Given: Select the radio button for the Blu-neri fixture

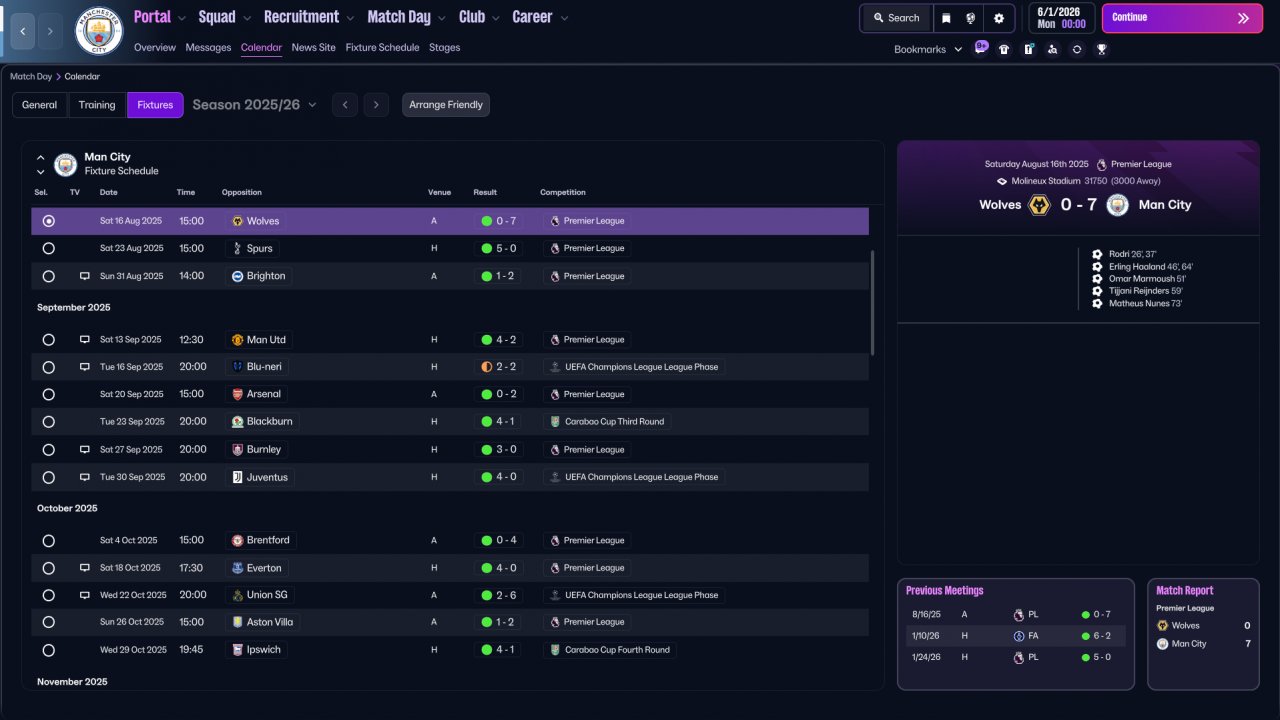Looking at the screenshot, I should tap(49, 367).
